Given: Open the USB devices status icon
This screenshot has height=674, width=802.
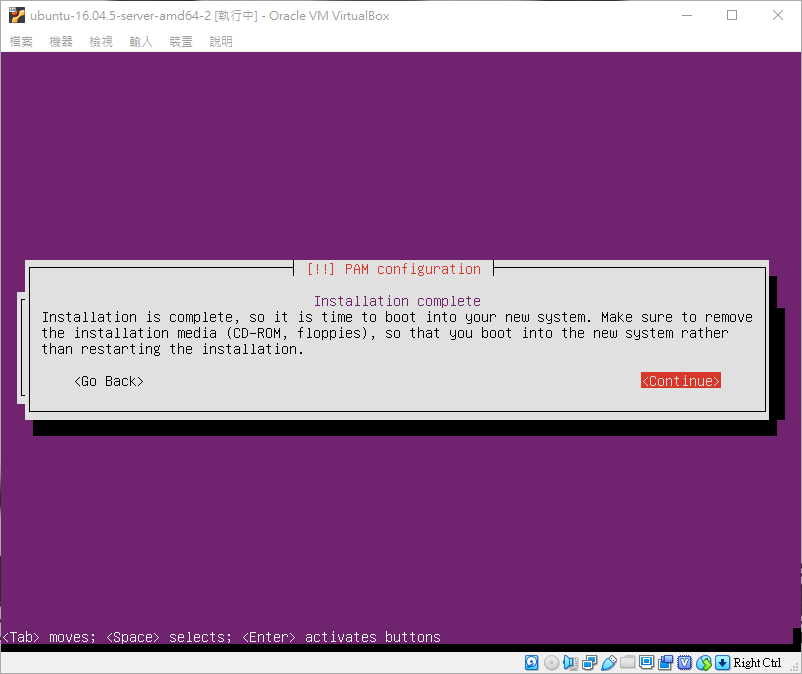Looking at the screenshot, I should point(608,663).
